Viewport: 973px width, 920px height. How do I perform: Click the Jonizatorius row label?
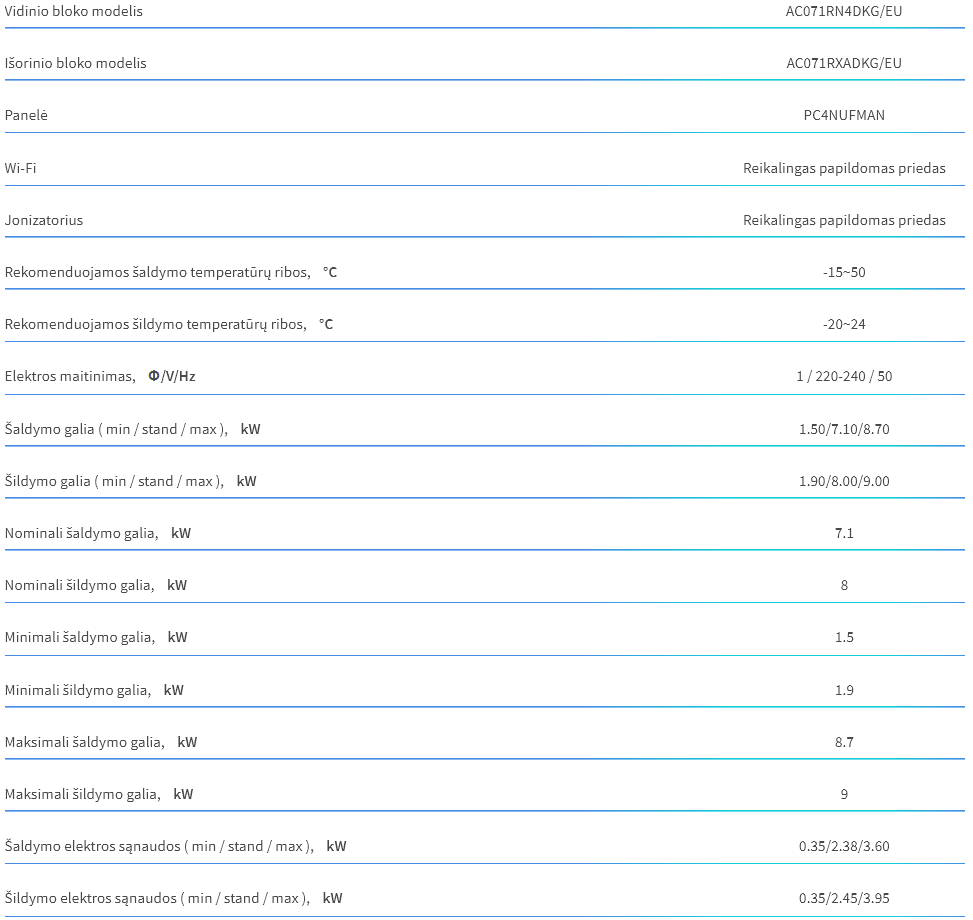[43, 220]
